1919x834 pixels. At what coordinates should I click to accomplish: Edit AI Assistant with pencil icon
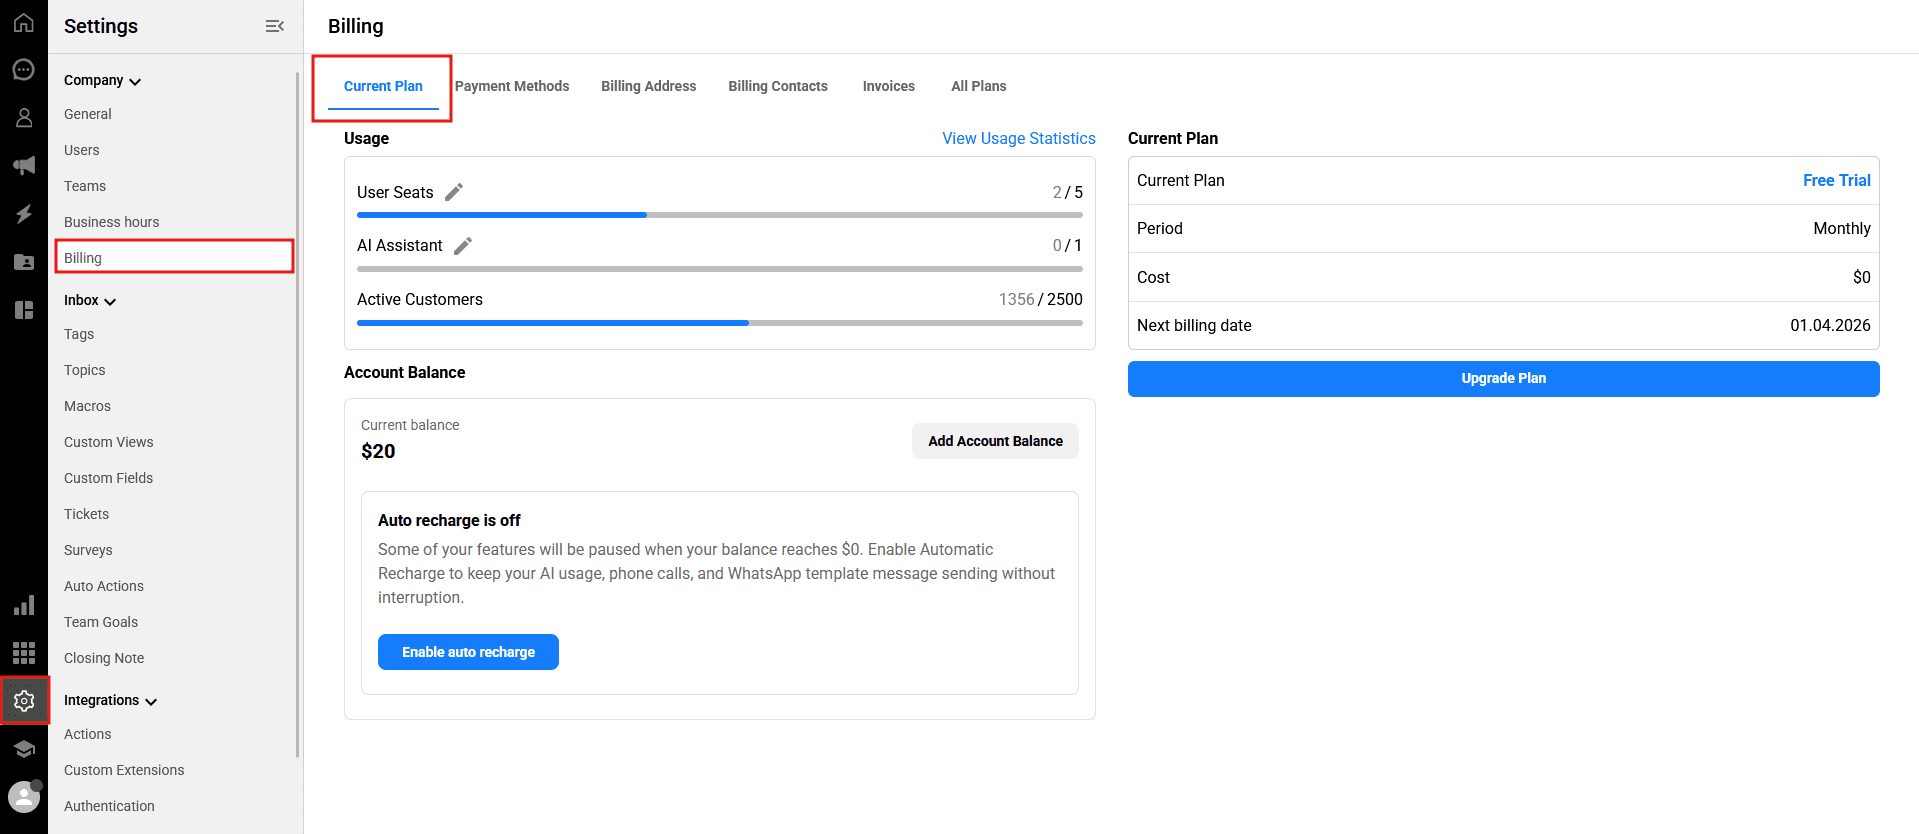pyautogui.click(x=463, y=246)
